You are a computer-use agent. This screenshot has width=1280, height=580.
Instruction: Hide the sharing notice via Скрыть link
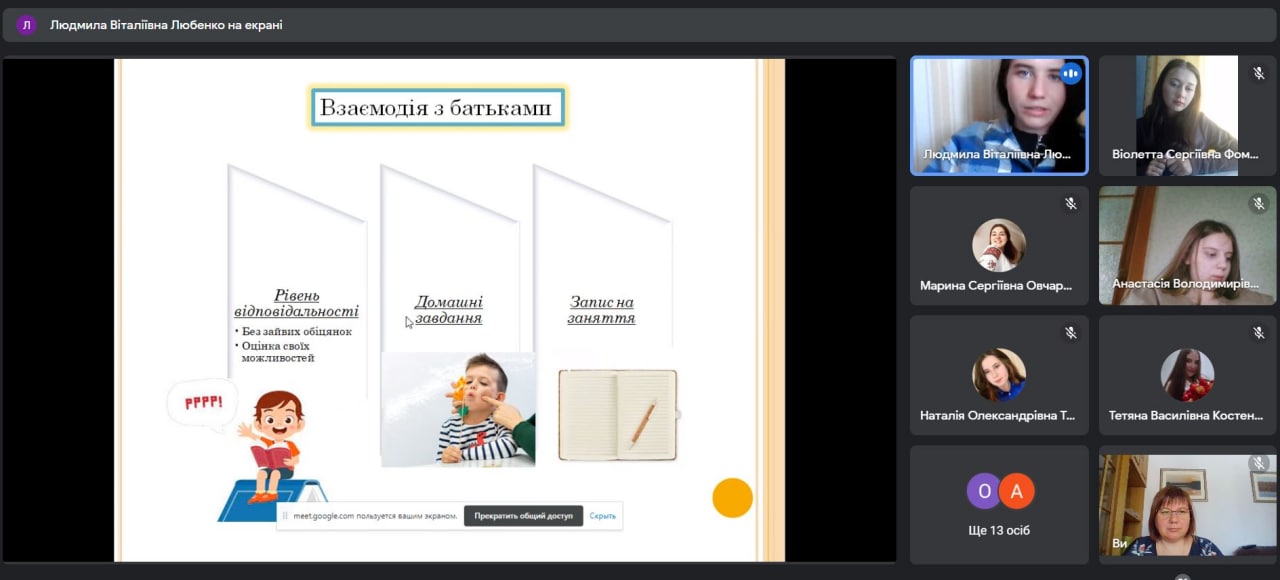[602, 516]
